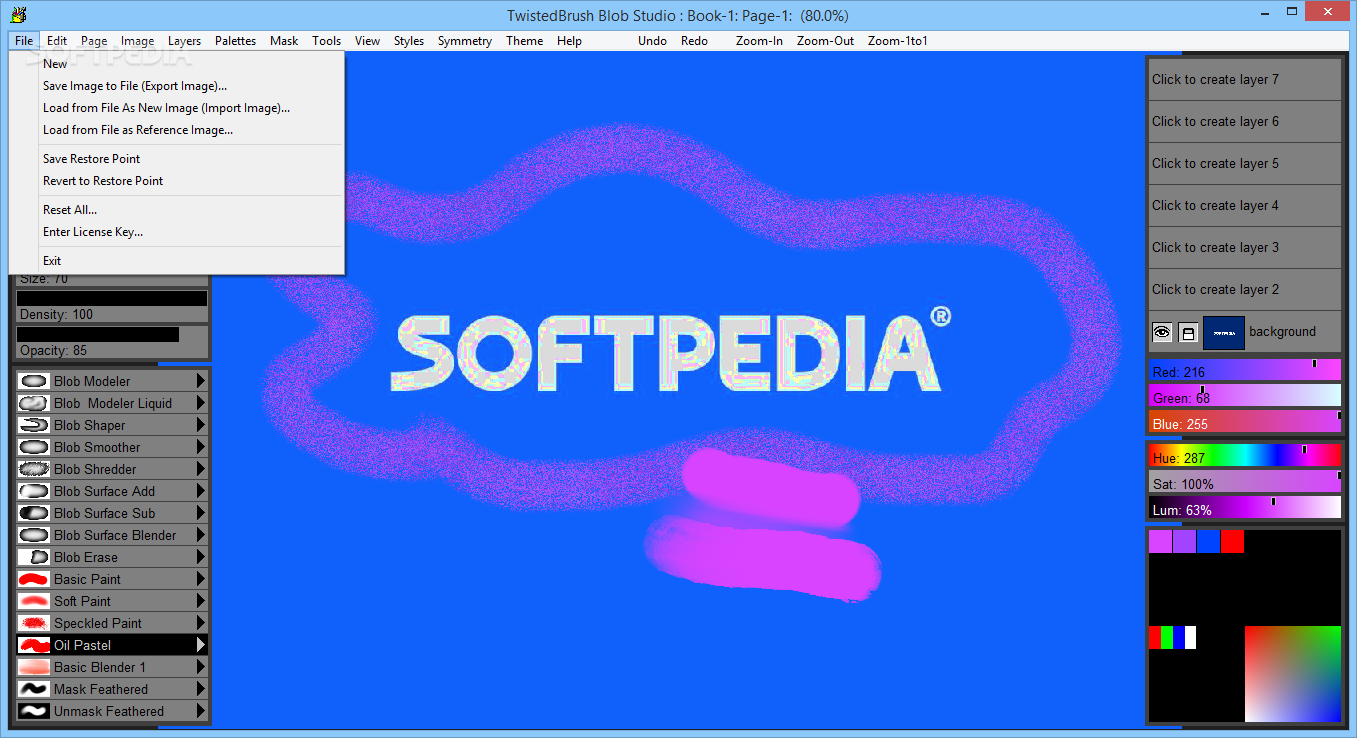Toggle the background layer lock icon
Viewport: 1357px width, 738px height.
tap(1187, 332)
